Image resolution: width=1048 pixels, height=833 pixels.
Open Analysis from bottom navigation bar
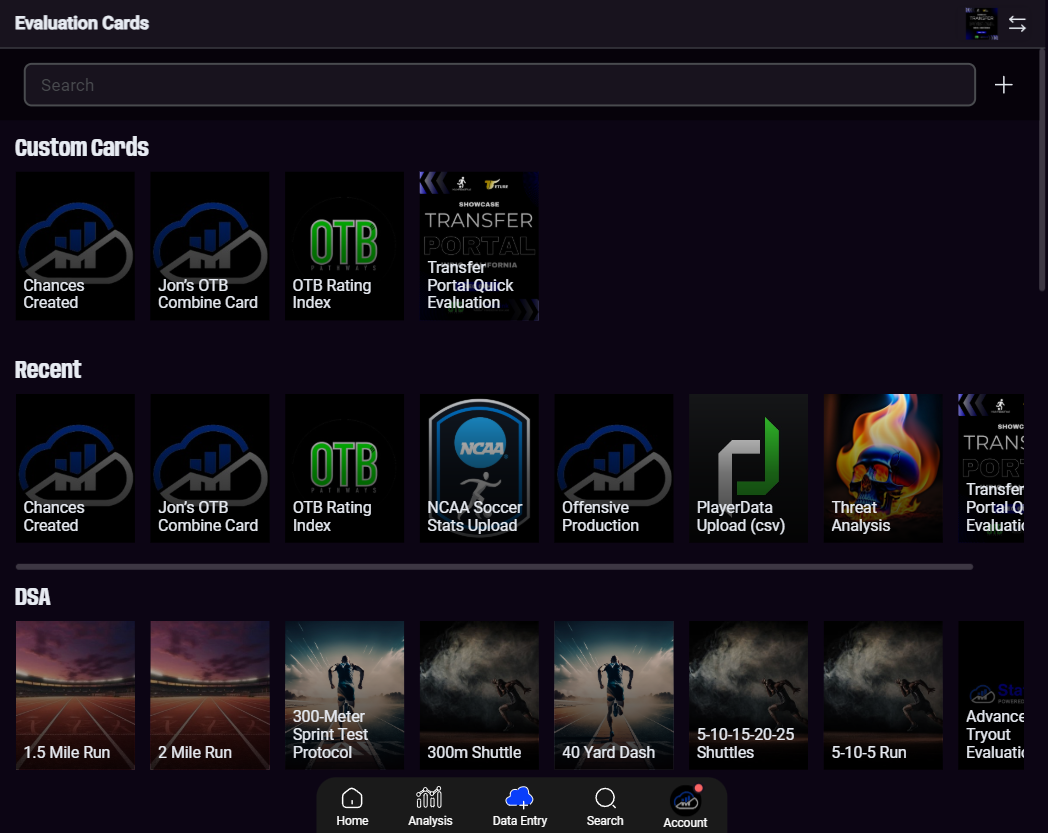[430, 807]
